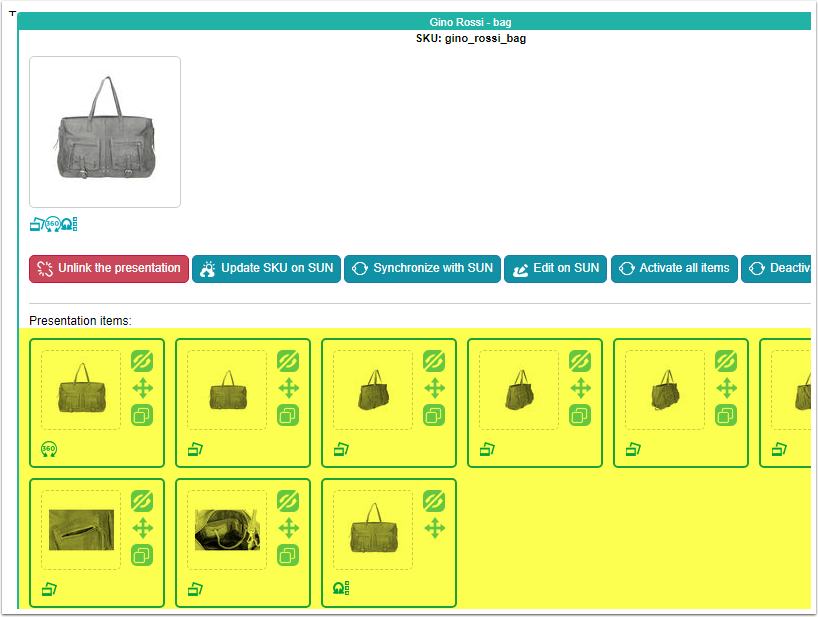Toggle visibility of the second top-row item
The image size is (818, 617).
coord(288,361)
